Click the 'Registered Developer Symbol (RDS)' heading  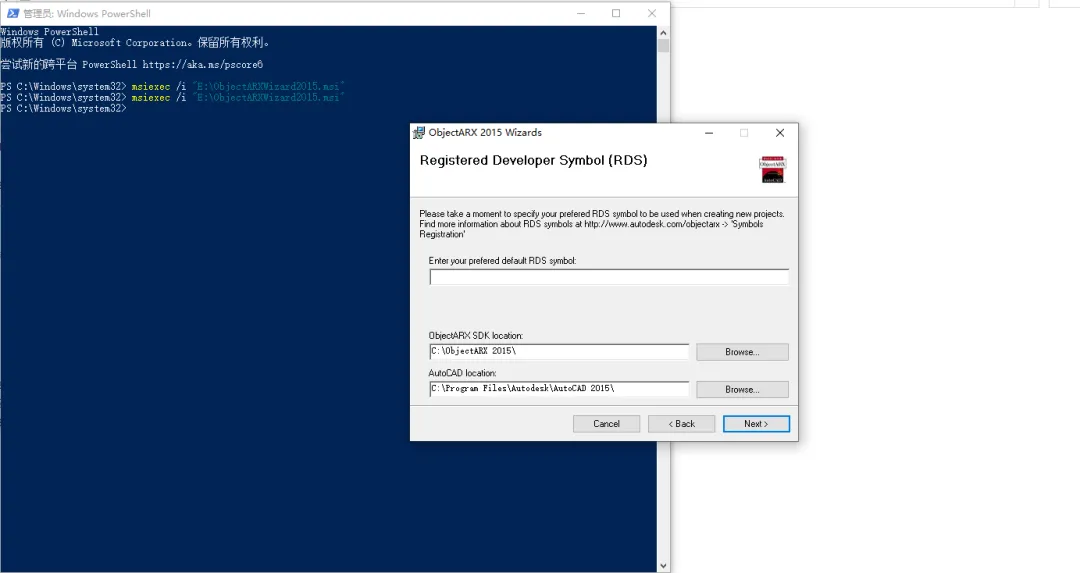click(534, 160)
